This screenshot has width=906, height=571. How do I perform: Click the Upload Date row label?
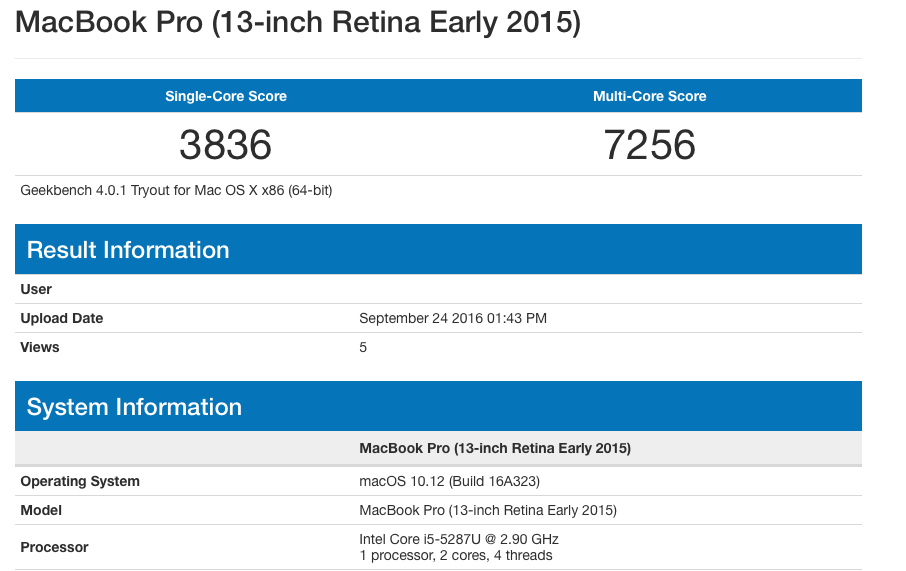click(61, 318)
